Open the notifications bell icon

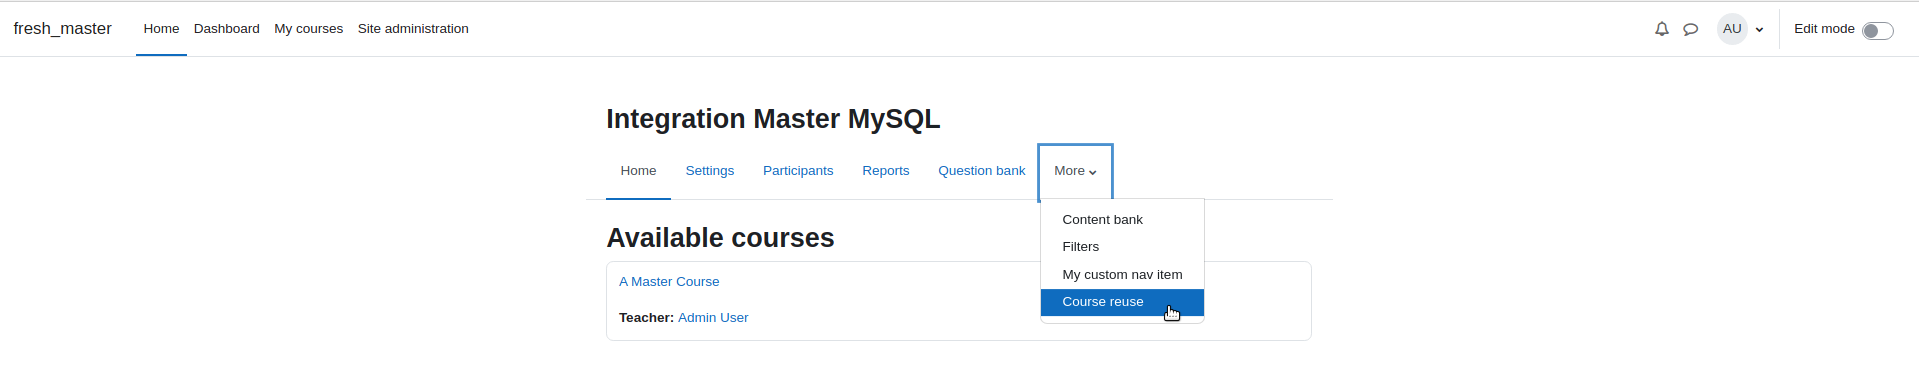(x=1661, y=29)
